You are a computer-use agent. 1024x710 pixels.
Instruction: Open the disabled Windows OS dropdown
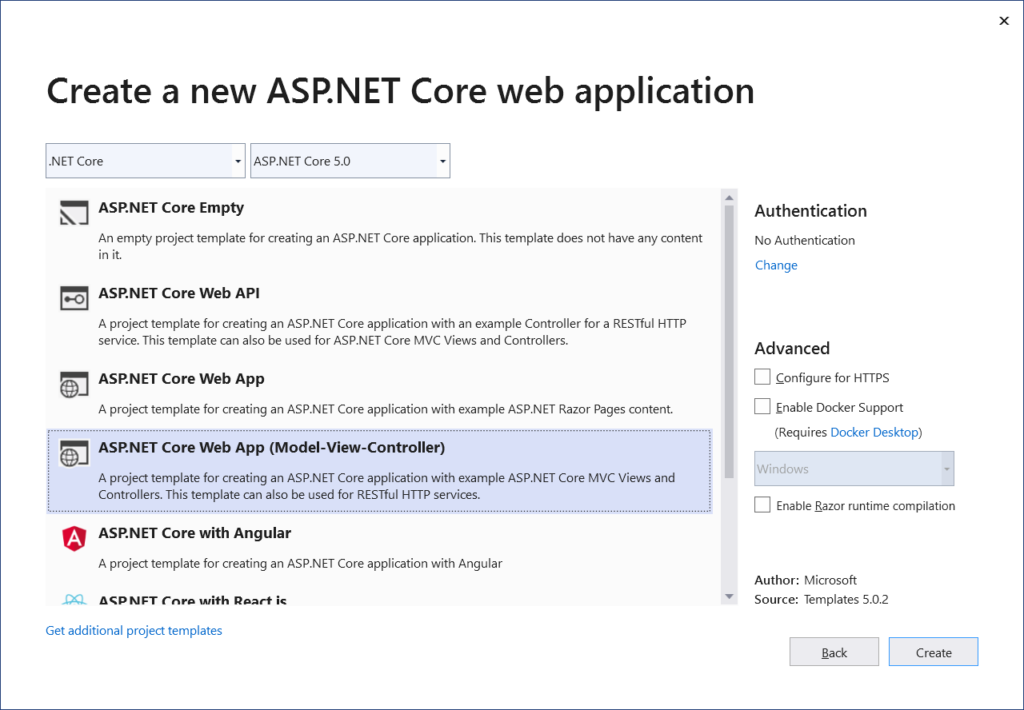point(854,468)
